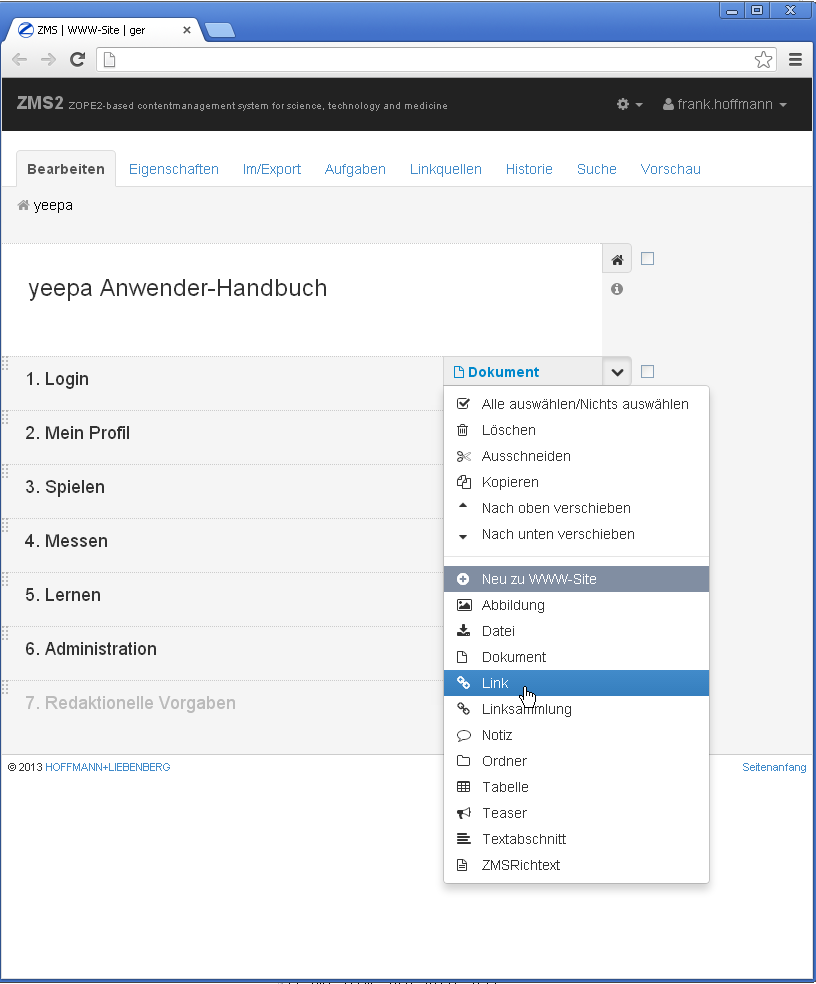Open the 2. Mein Profil chapter
The width and height of the screenshot is (816, 984).
(77, 433)
